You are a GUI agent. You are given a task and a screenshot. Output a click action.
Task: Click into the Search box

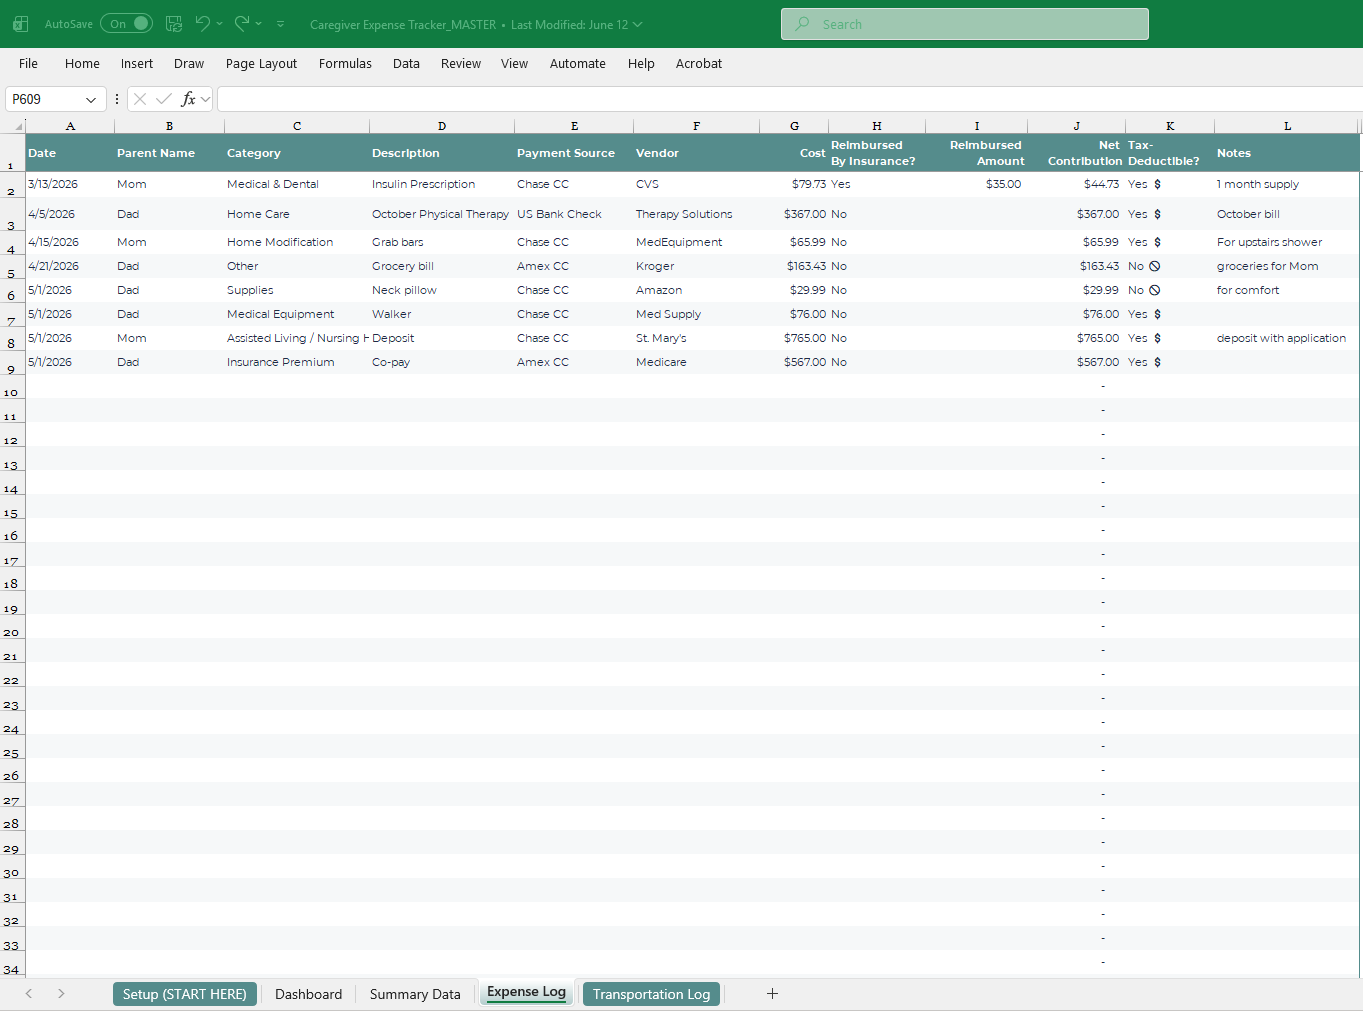pyautogui.click(x=964, y=24)
